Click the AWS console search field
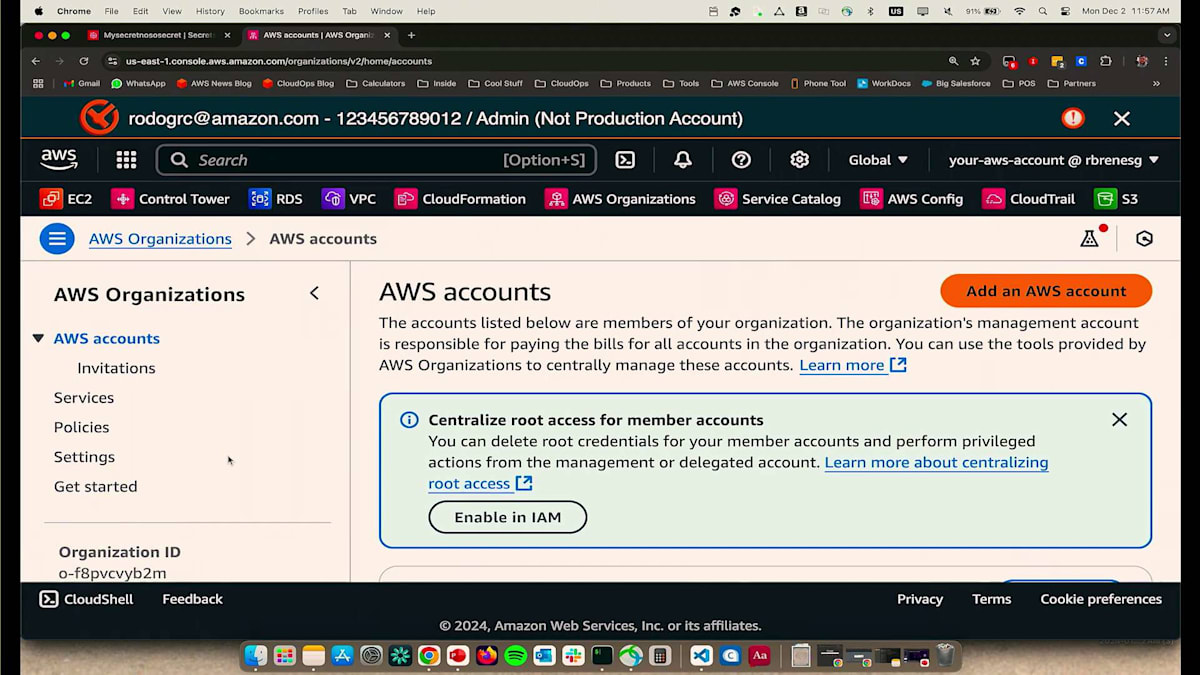1200x675 pixels. pyautogui.click(x=376, y=160)
